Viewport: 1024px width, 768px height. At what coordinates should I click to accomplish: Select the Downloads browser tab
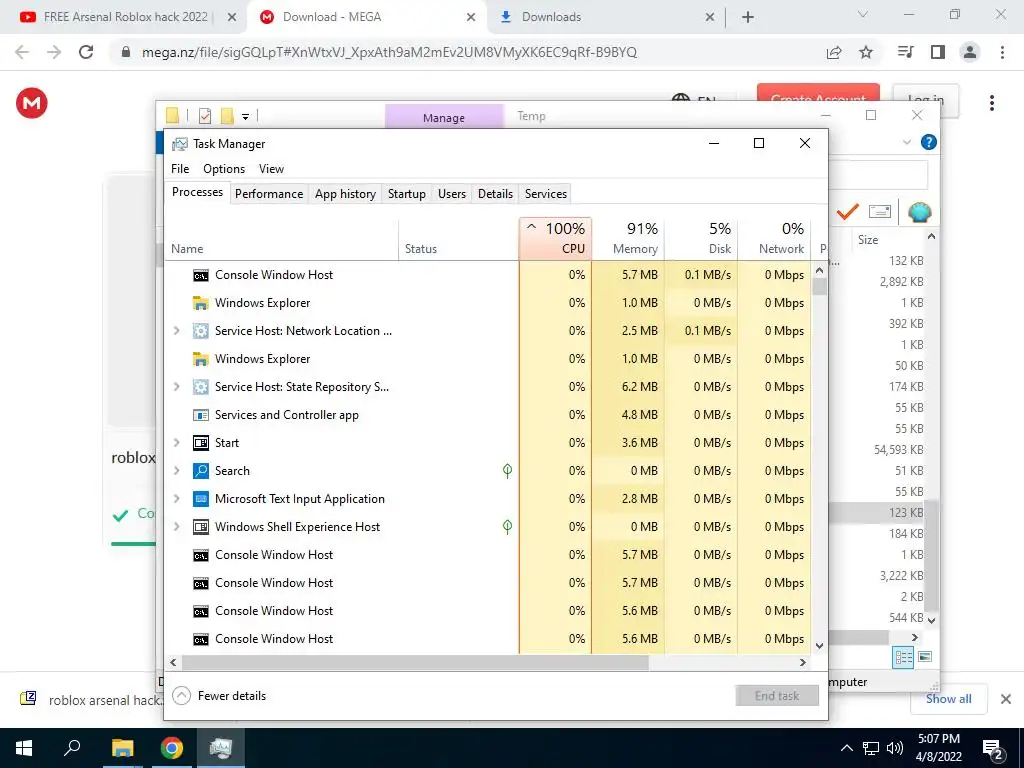pos(607,17)
